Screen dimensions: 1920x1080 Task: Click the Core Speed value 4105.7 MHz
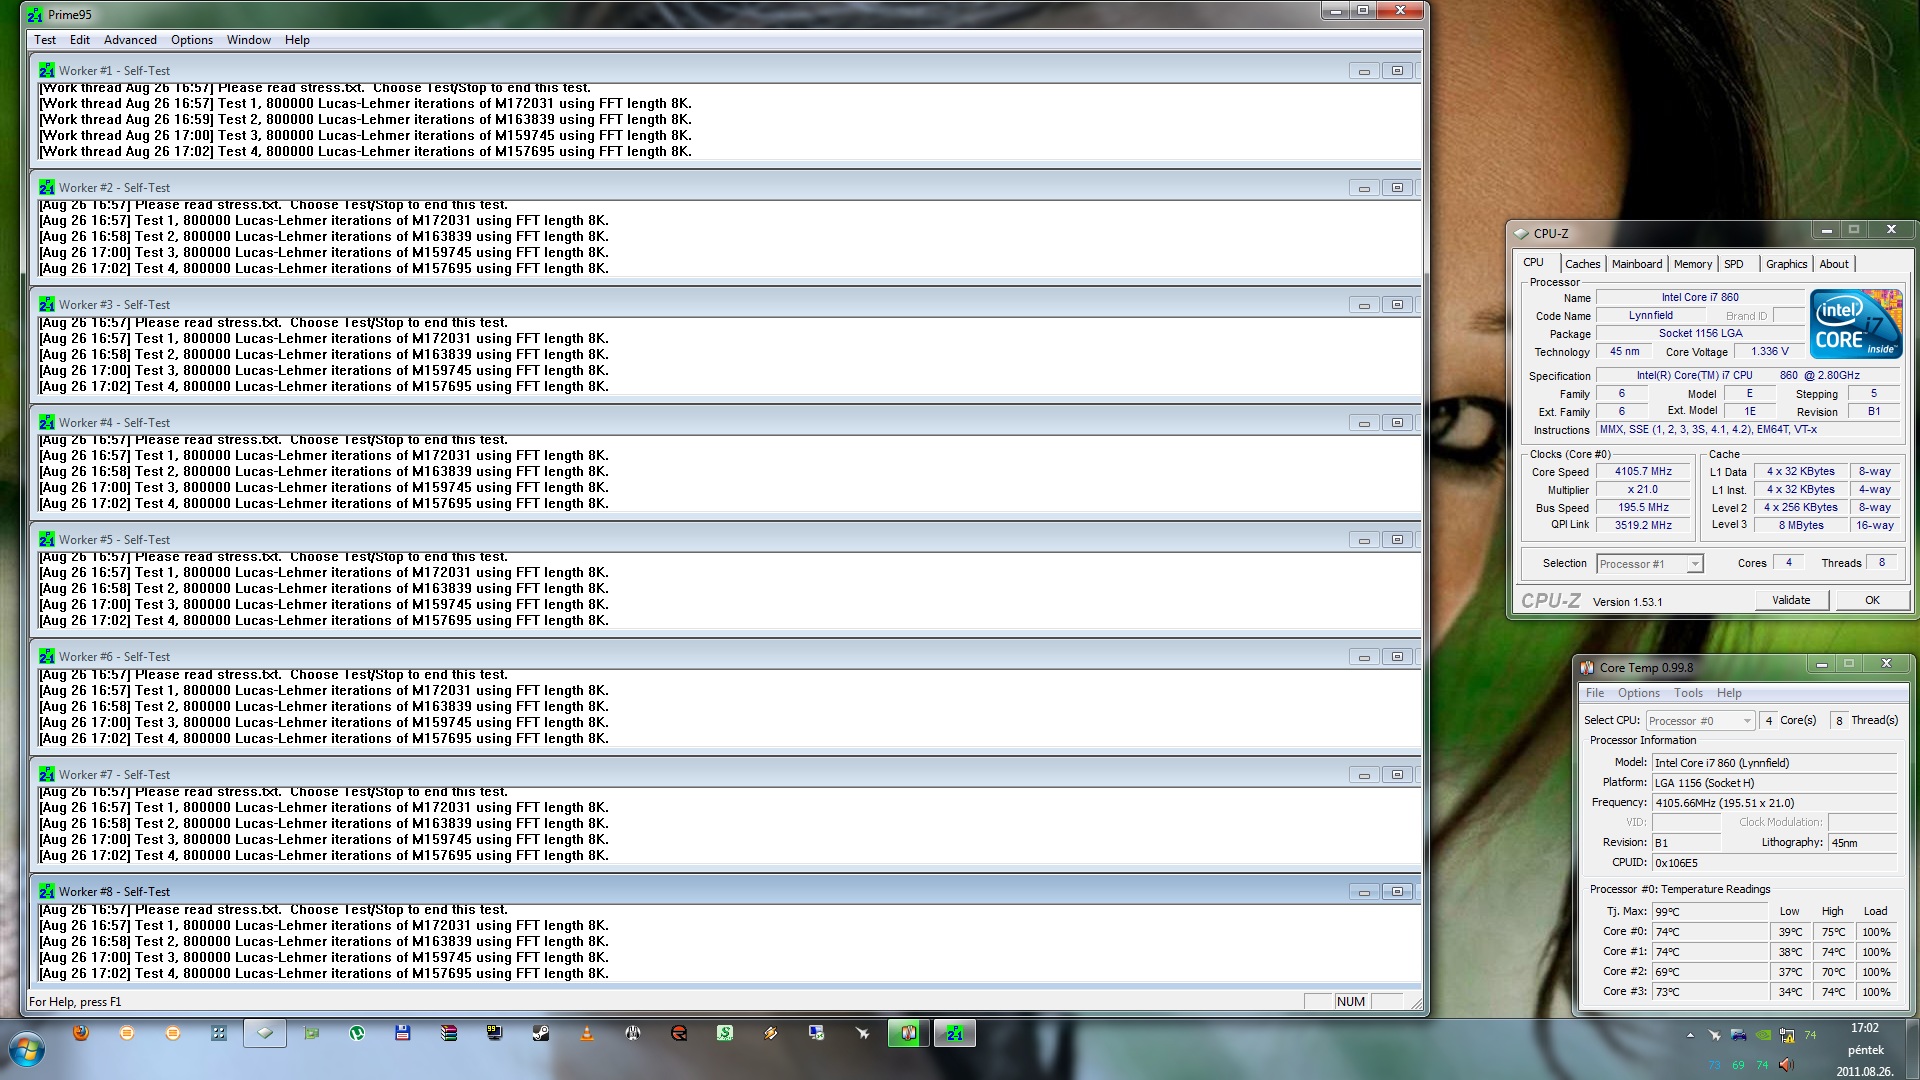(1643, 472)
